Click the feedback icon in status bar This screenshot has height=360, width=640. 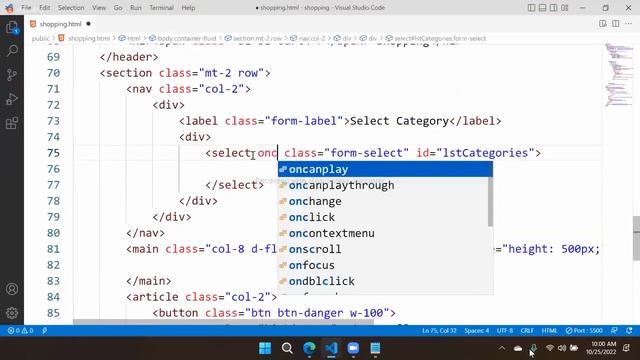coord(614,331)
